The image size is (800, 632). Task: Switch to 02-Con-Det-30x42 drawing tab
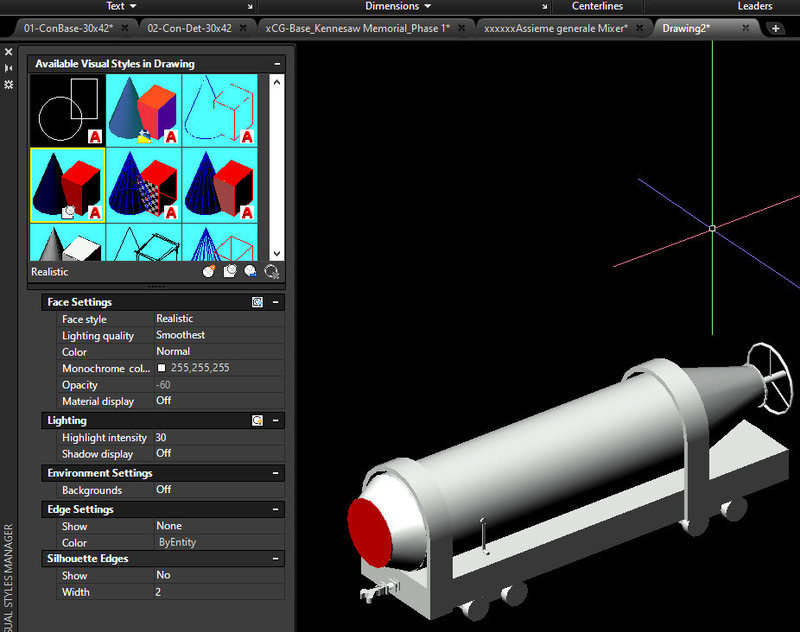190,28
